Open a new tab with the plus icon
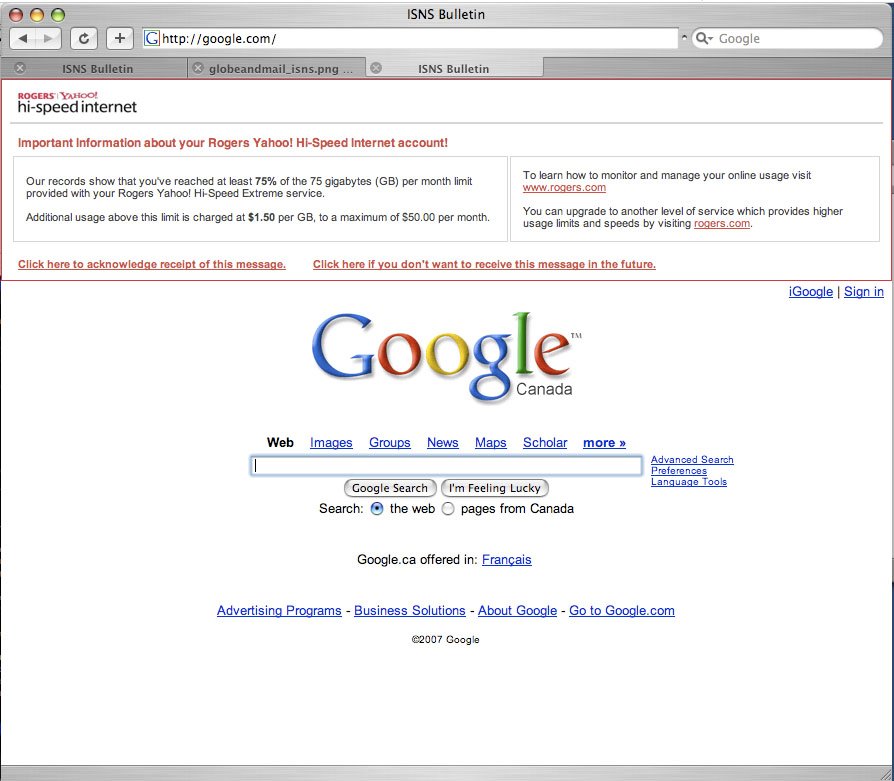The height and width of the screenshot is (781, 894). (119, 38)
